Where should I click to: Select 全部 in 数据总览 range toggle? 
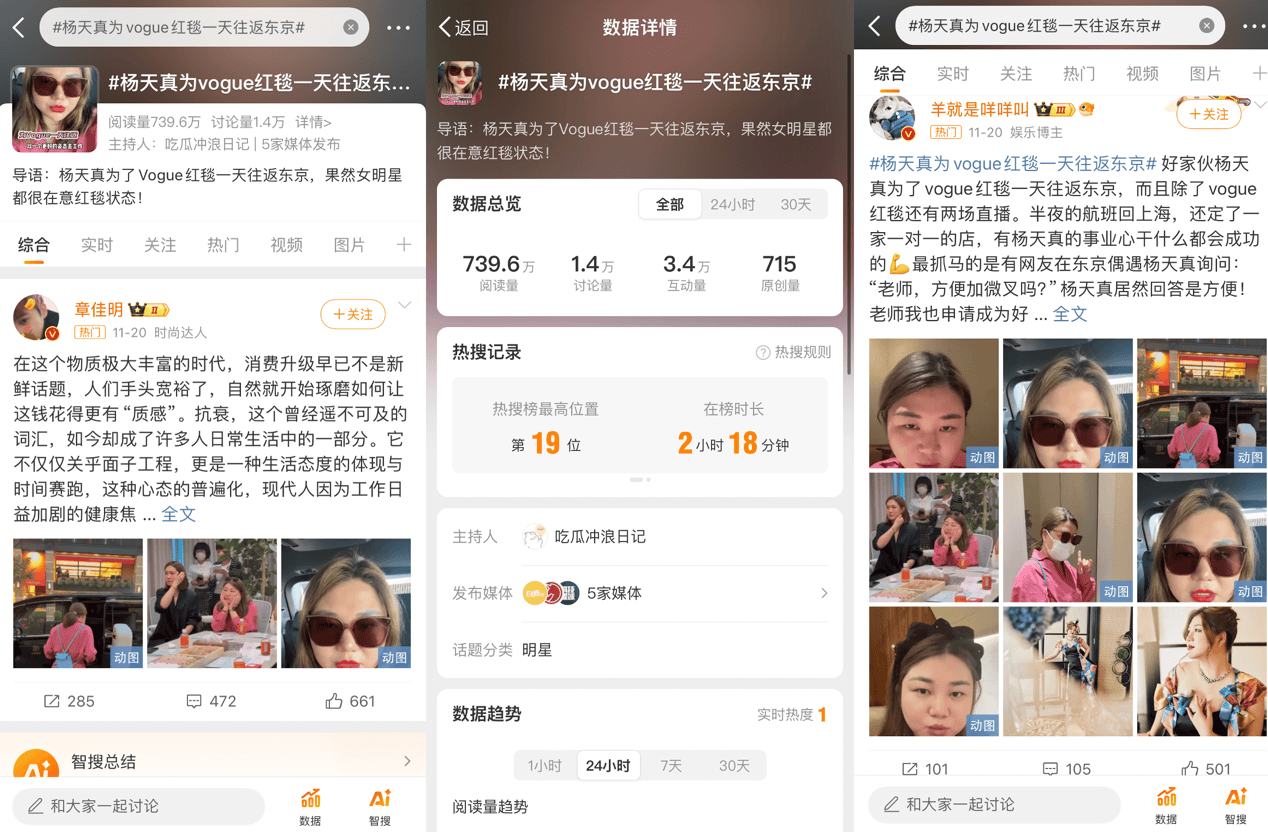(670, 204)
